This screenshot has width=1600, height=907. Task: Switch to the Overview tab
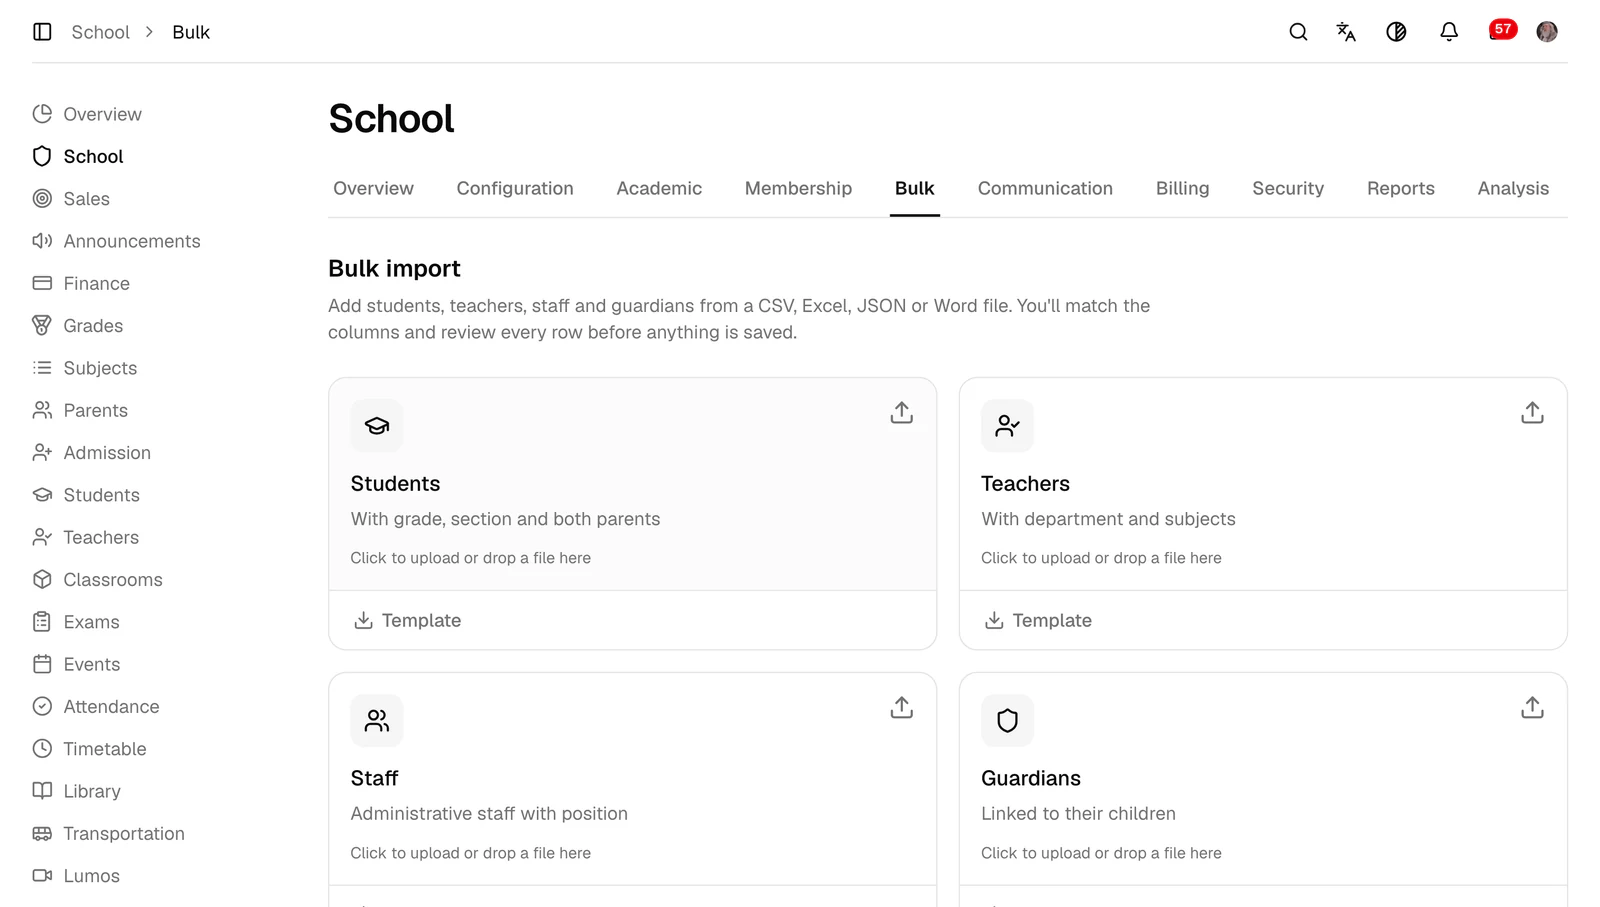point(373,189)
